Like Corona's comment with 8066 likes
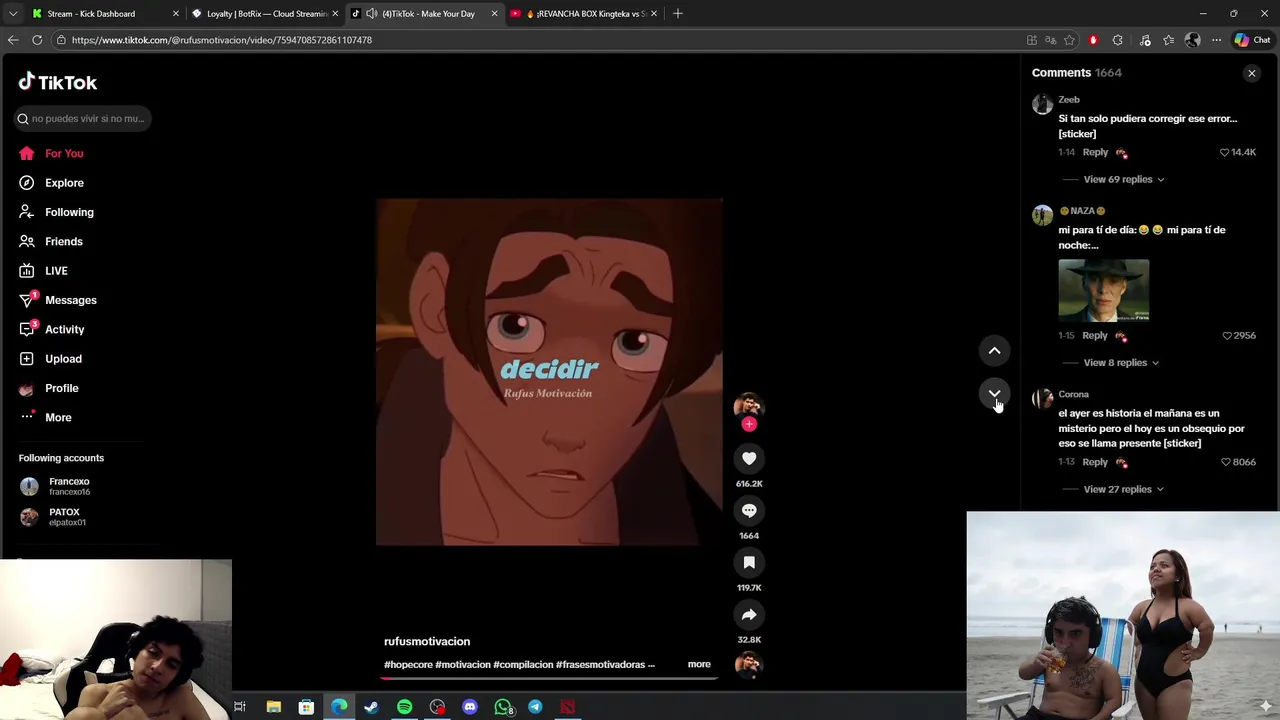This screenshot has height=720, width=1280. [x=1226, y=462]
